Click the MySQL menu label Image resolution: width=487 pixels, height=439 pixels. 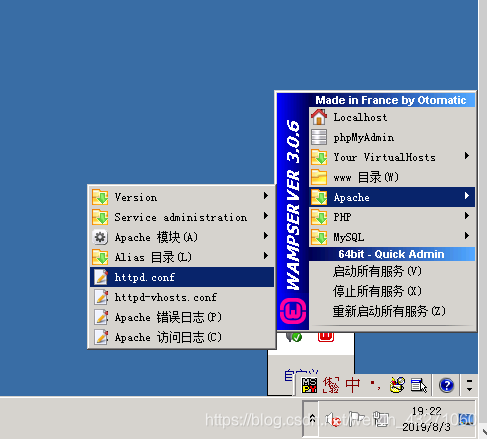349,237
